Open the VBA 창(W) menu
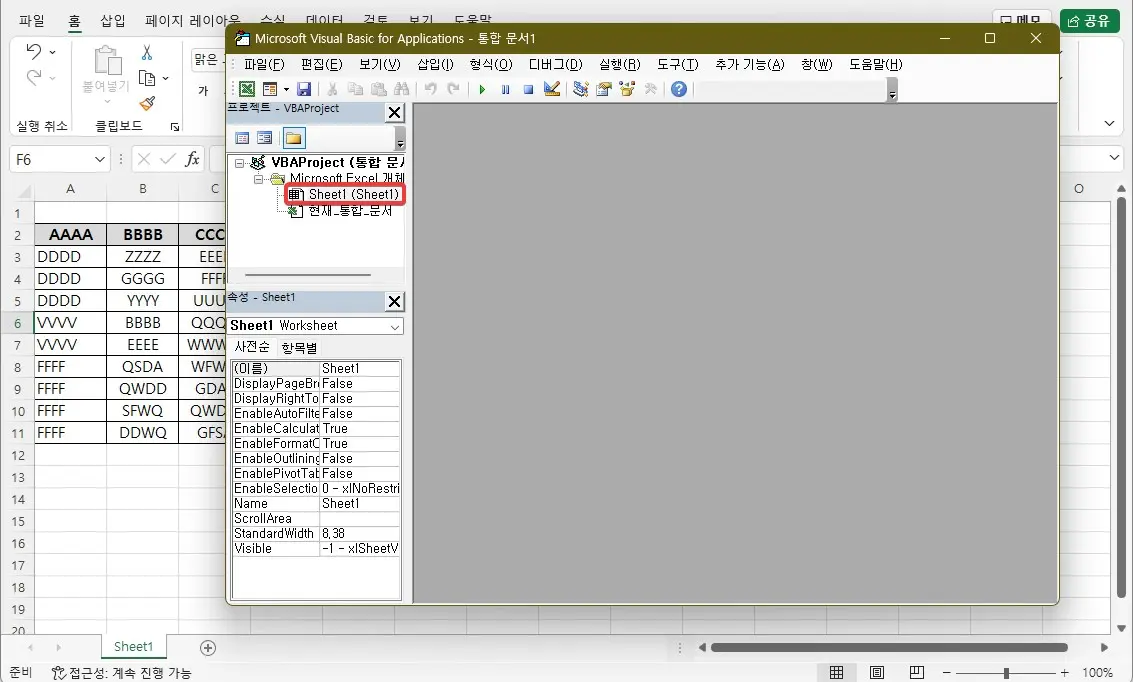The width and height of the screenshot is (1133, 682). [817, 64]
